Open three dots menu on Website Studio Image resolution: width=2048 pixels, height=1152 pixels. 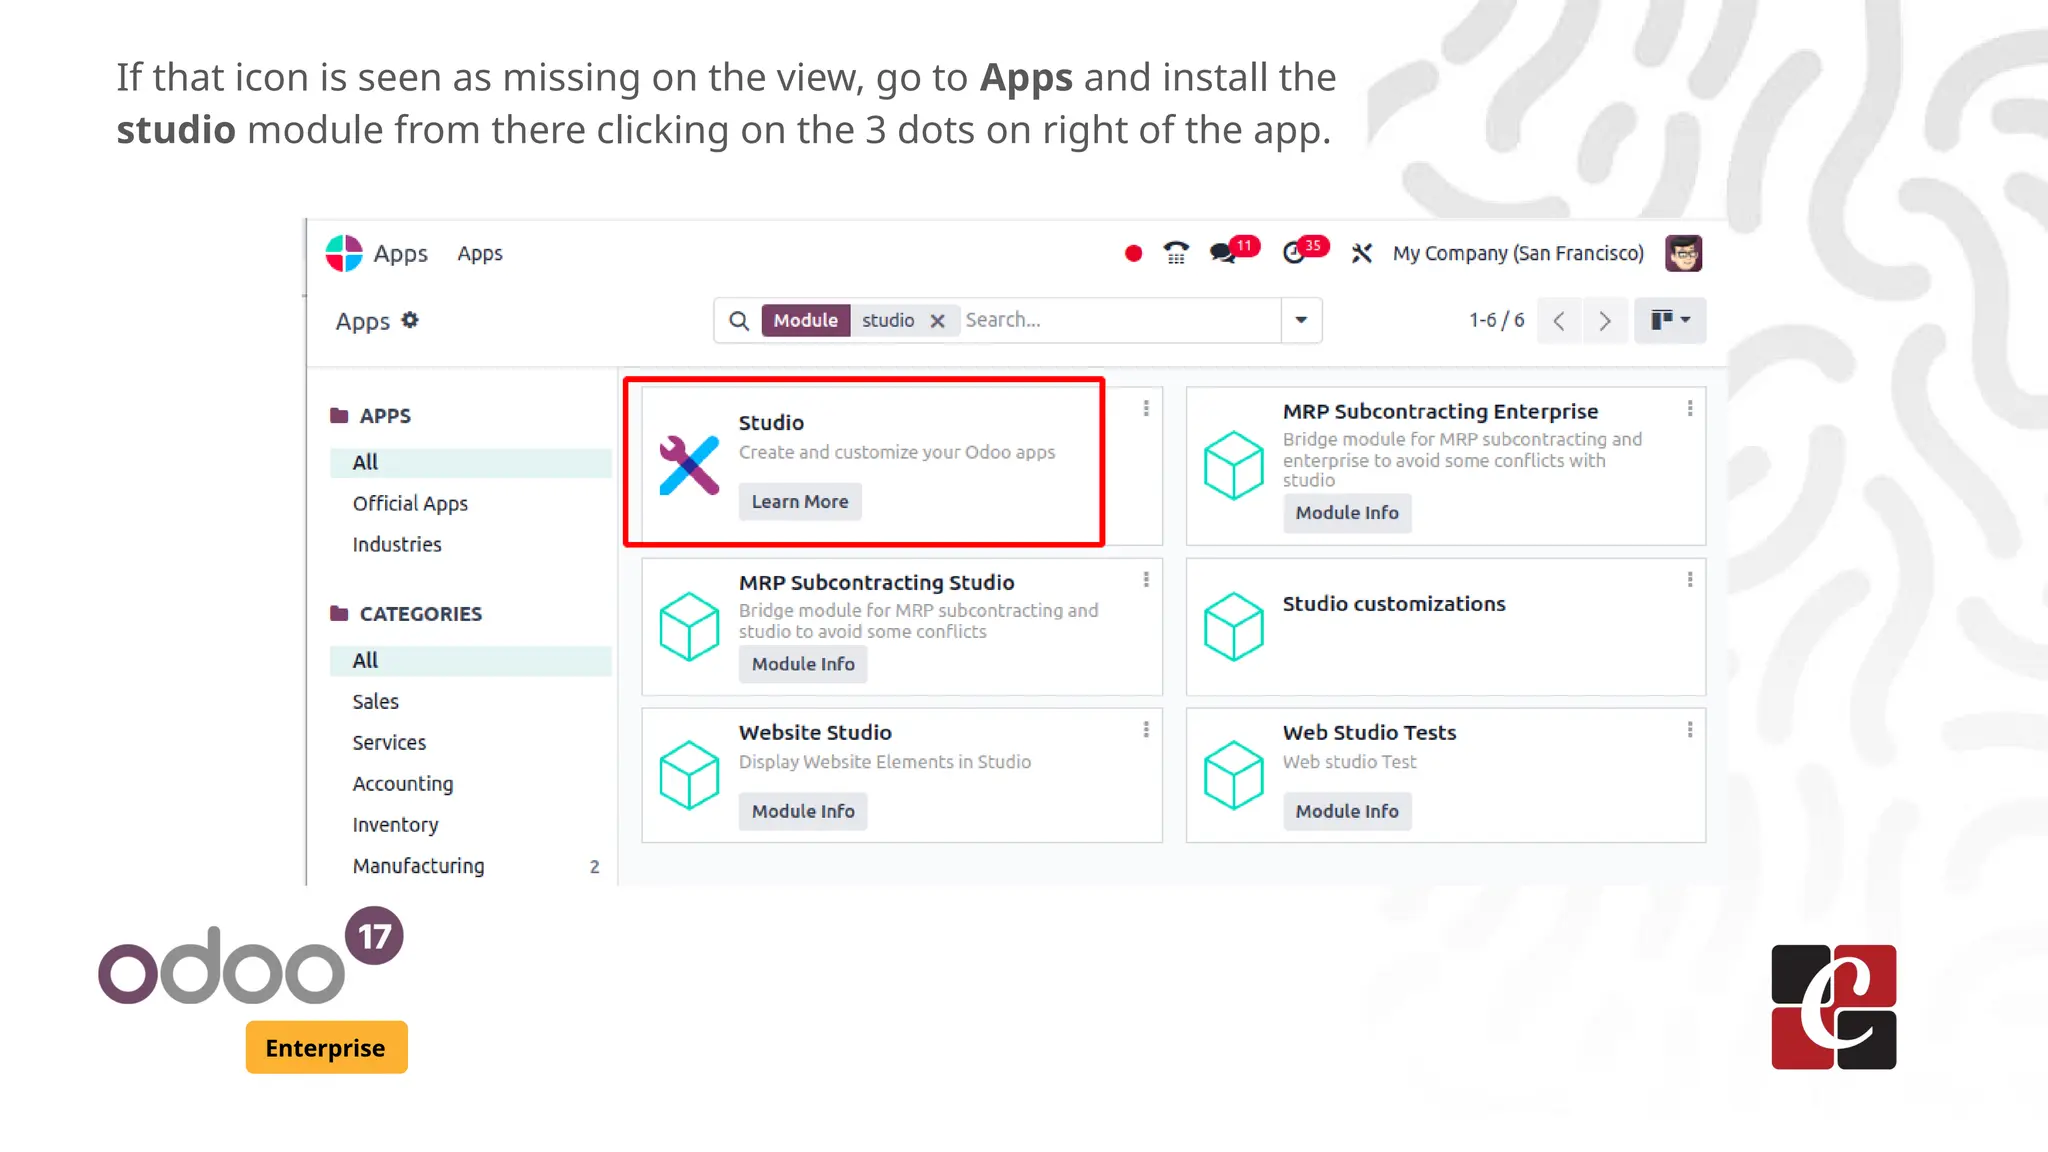tap(1146, 730)
